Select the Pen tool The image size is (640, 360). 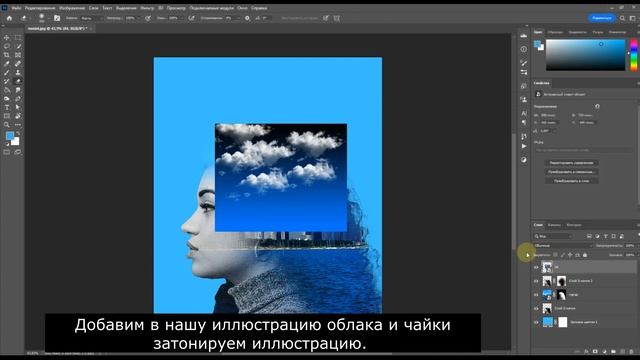pyautogui.click(x=18, y=99)
